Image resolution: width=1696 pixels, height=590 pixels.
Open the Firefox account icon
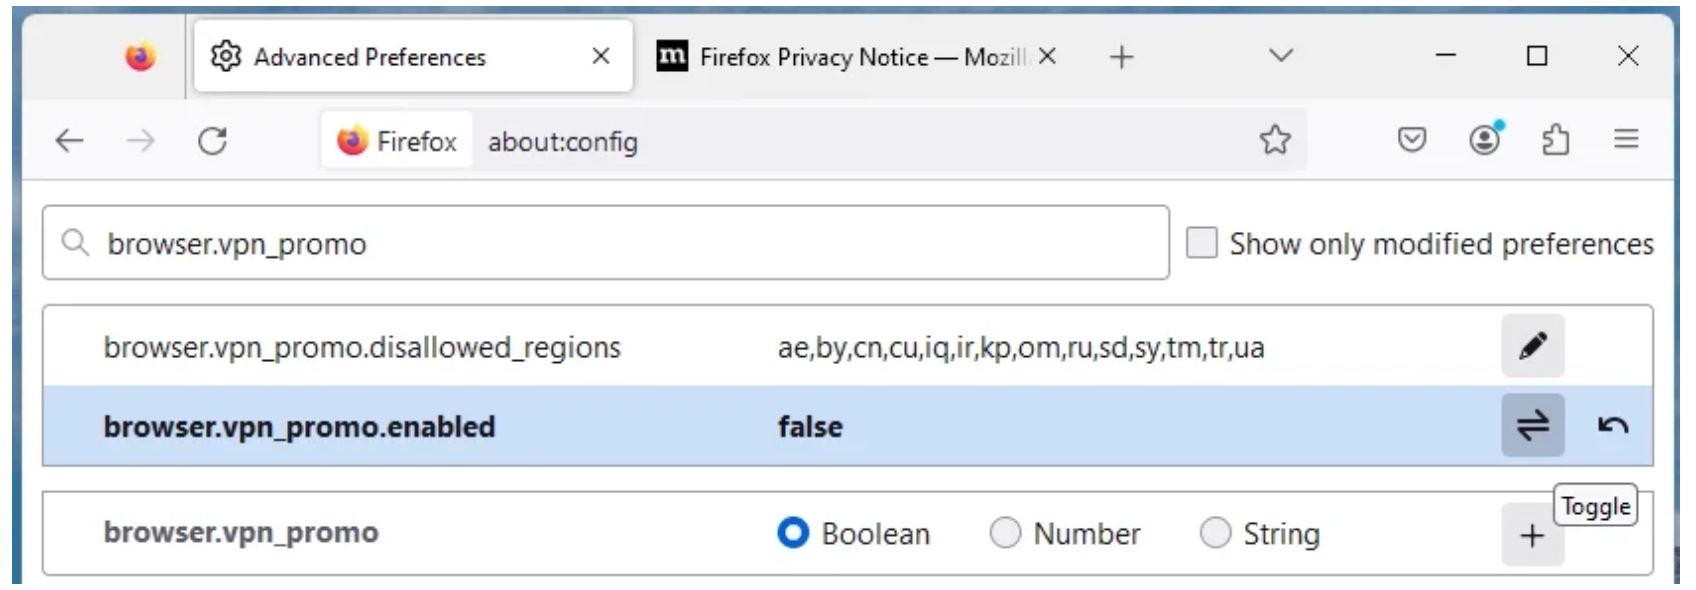(x=1485, y=140)
